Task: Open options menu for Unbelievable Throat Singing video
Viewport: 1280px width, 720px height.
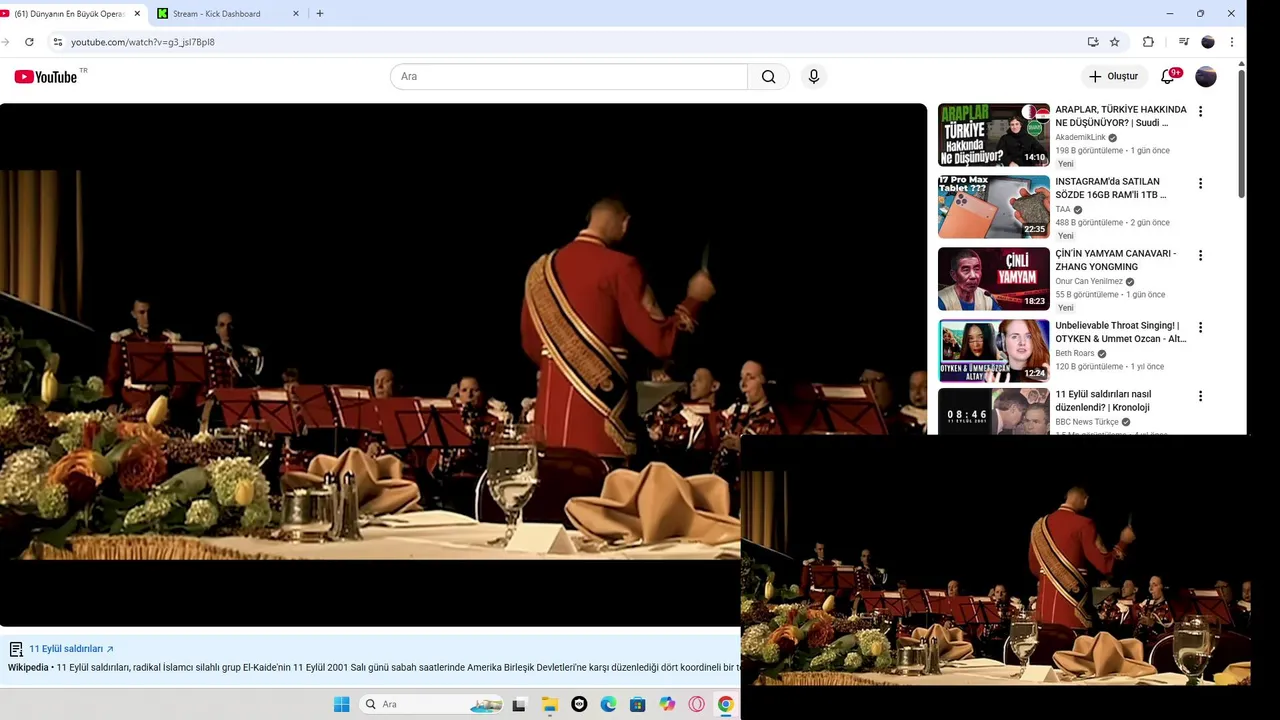Action: pos(1200,328)
